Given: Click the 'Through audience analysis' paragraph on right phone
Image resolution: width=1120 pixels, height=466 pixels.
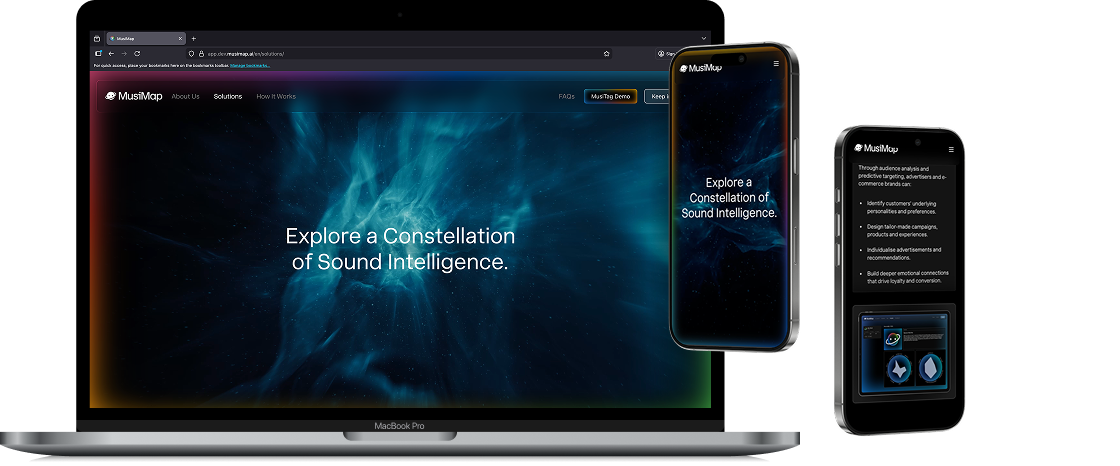Looking at the screenshot, I should click(902, 177).
